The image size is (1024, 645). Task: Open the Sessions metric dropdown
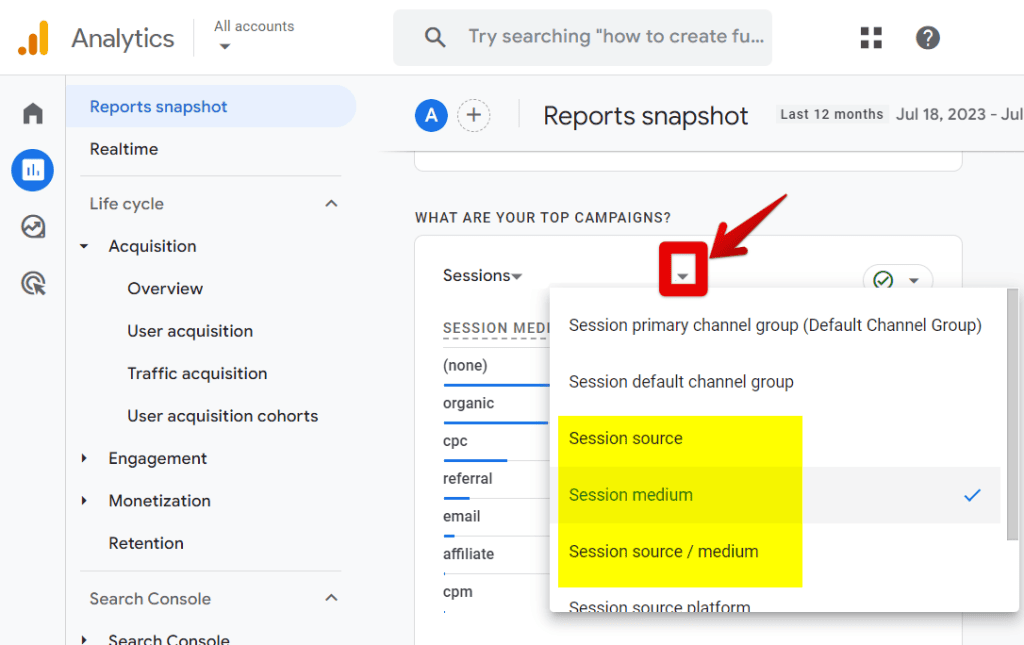[483, 275]
